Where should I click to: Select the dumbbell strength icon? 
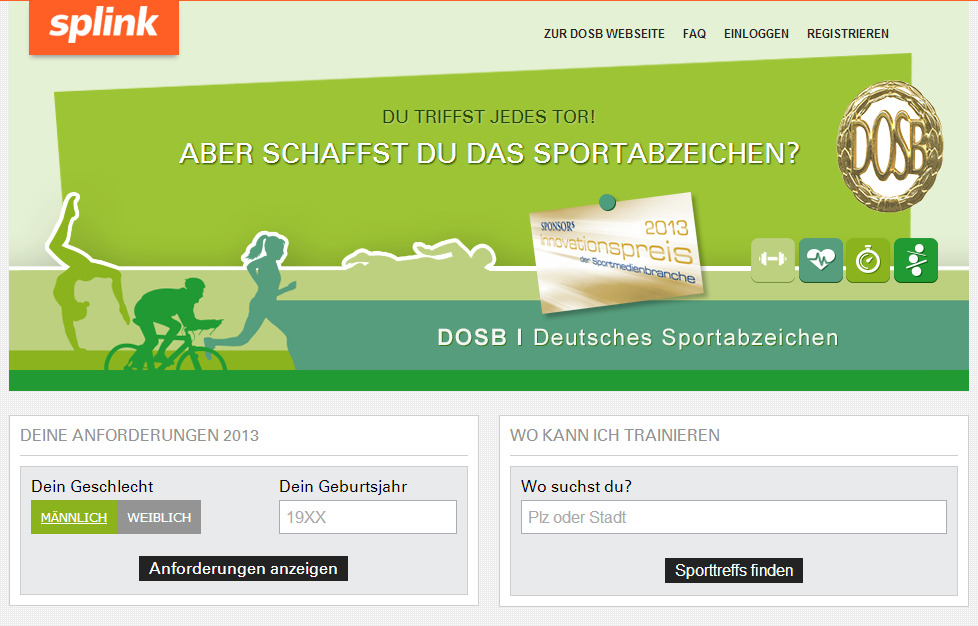pyautogui.click(x=773, y=260)
